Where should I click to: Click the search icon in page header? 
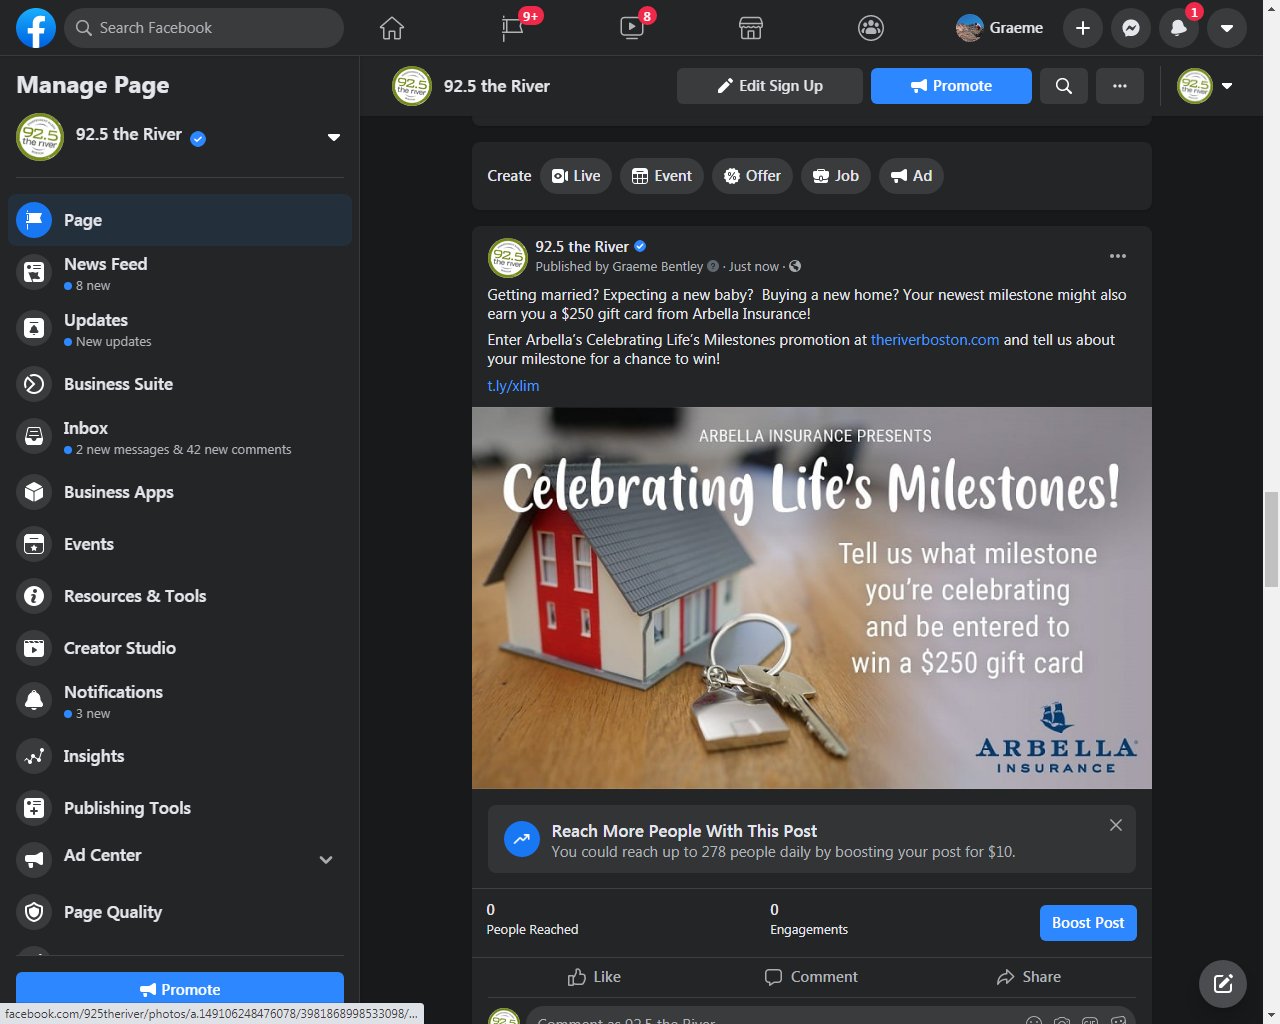pyautogui.click(x=1064, y=86)
